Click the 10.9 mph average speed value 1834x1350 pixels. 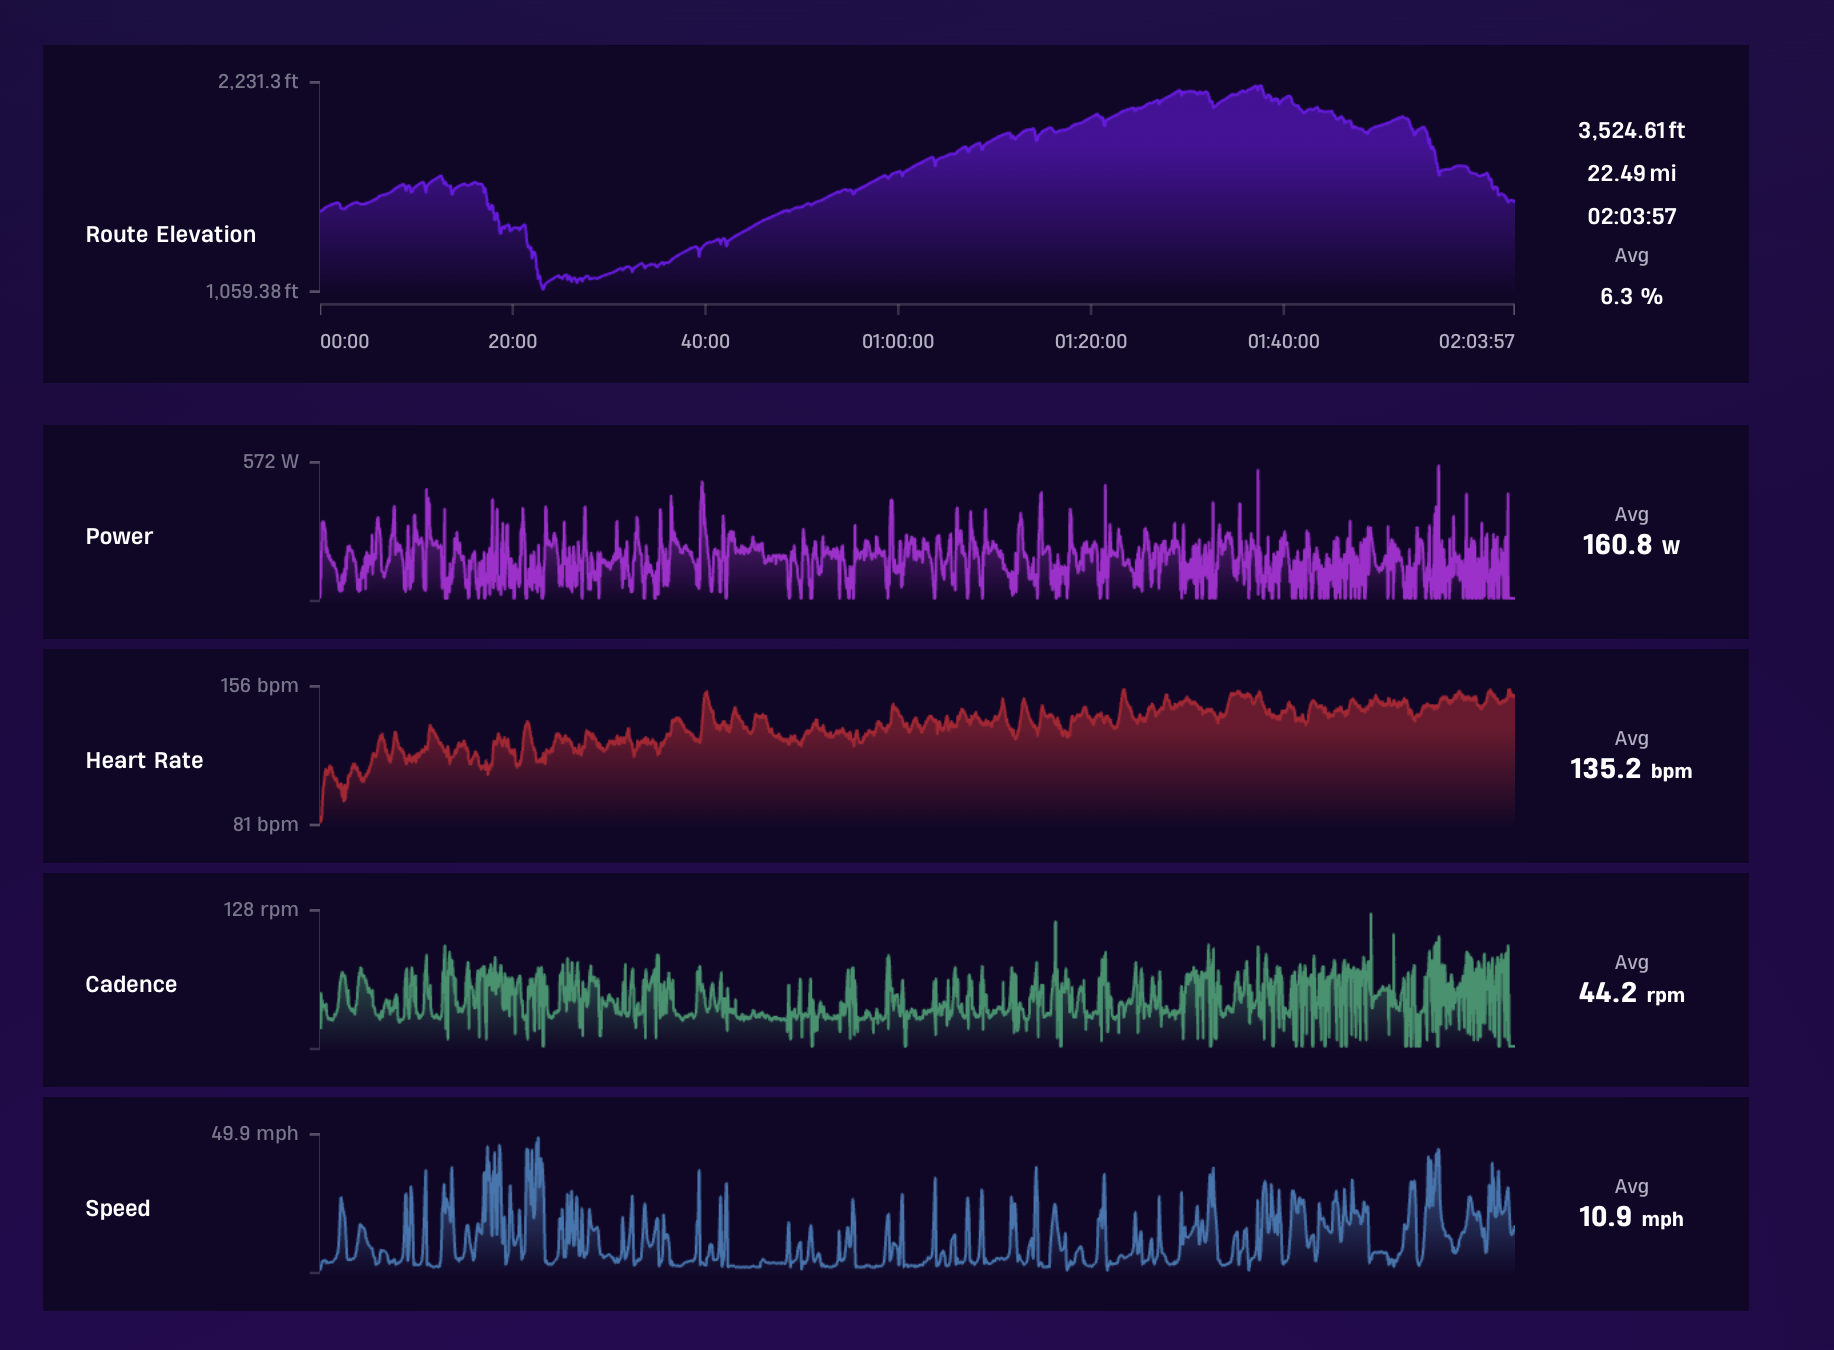(1631, 1217)
